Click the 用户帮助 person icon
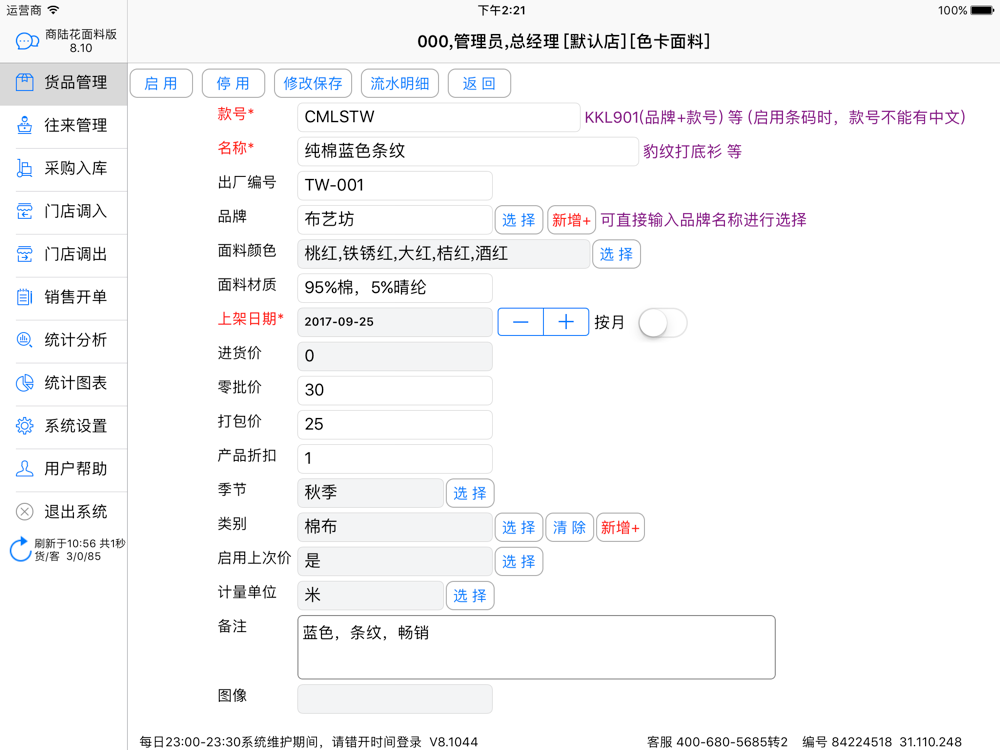This screenshot has height=750, width=1000. coord(24,469)
